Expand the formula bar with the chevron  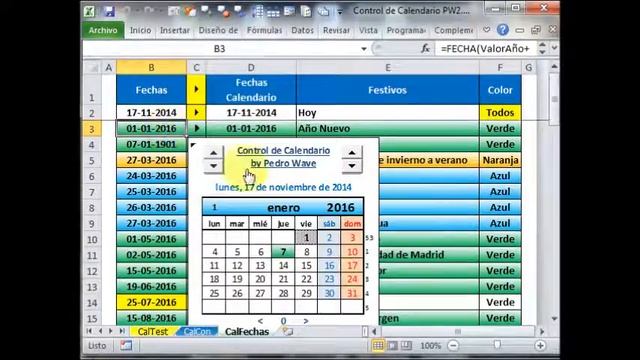[x=554, y=48]
